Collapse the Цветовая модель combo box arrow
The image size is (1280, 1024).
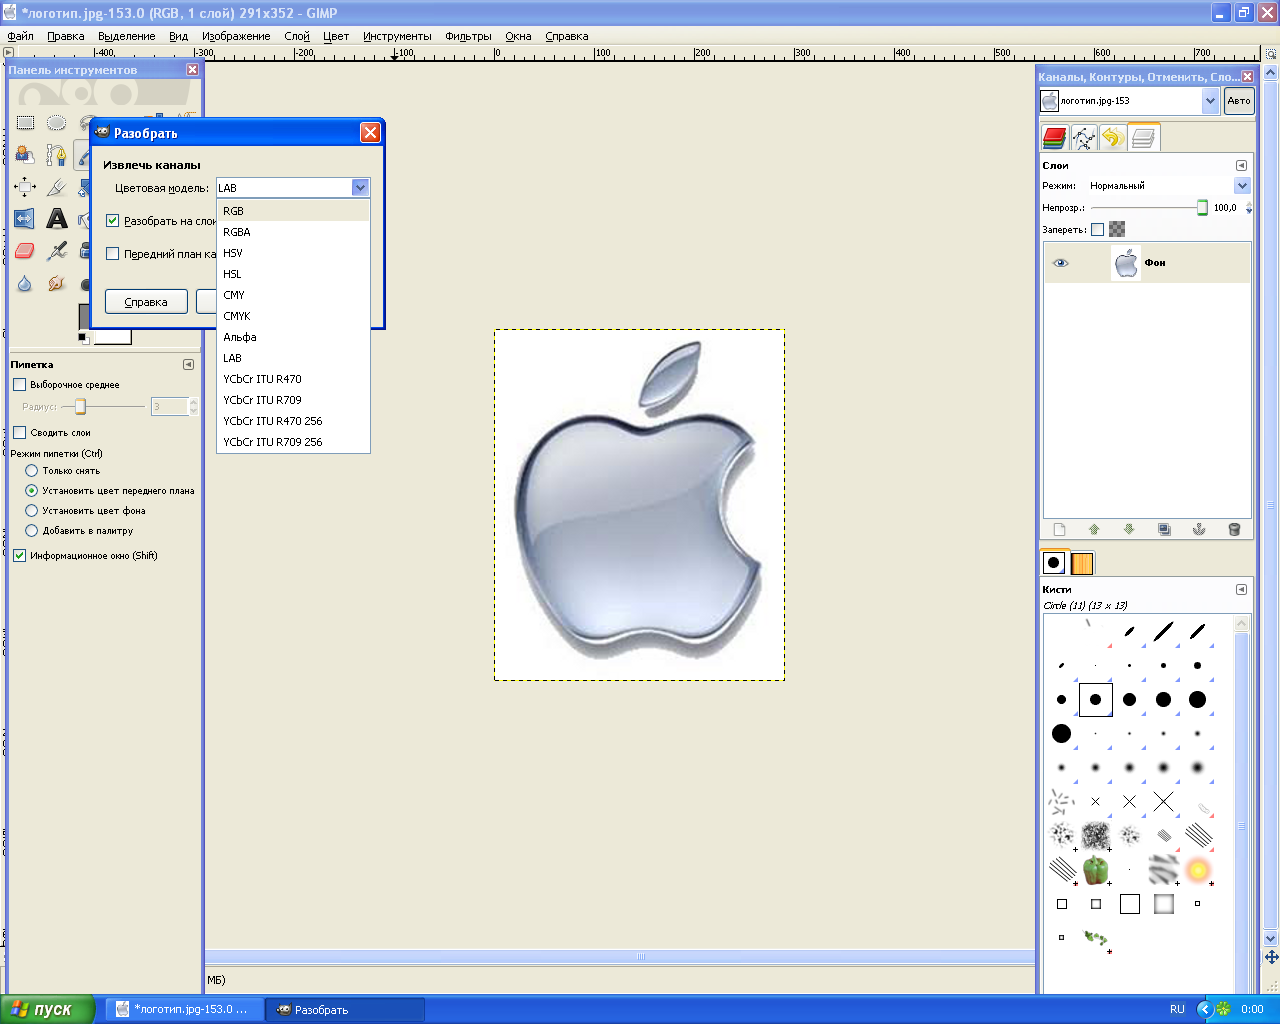pyautogui.click(x=360, y=188)
